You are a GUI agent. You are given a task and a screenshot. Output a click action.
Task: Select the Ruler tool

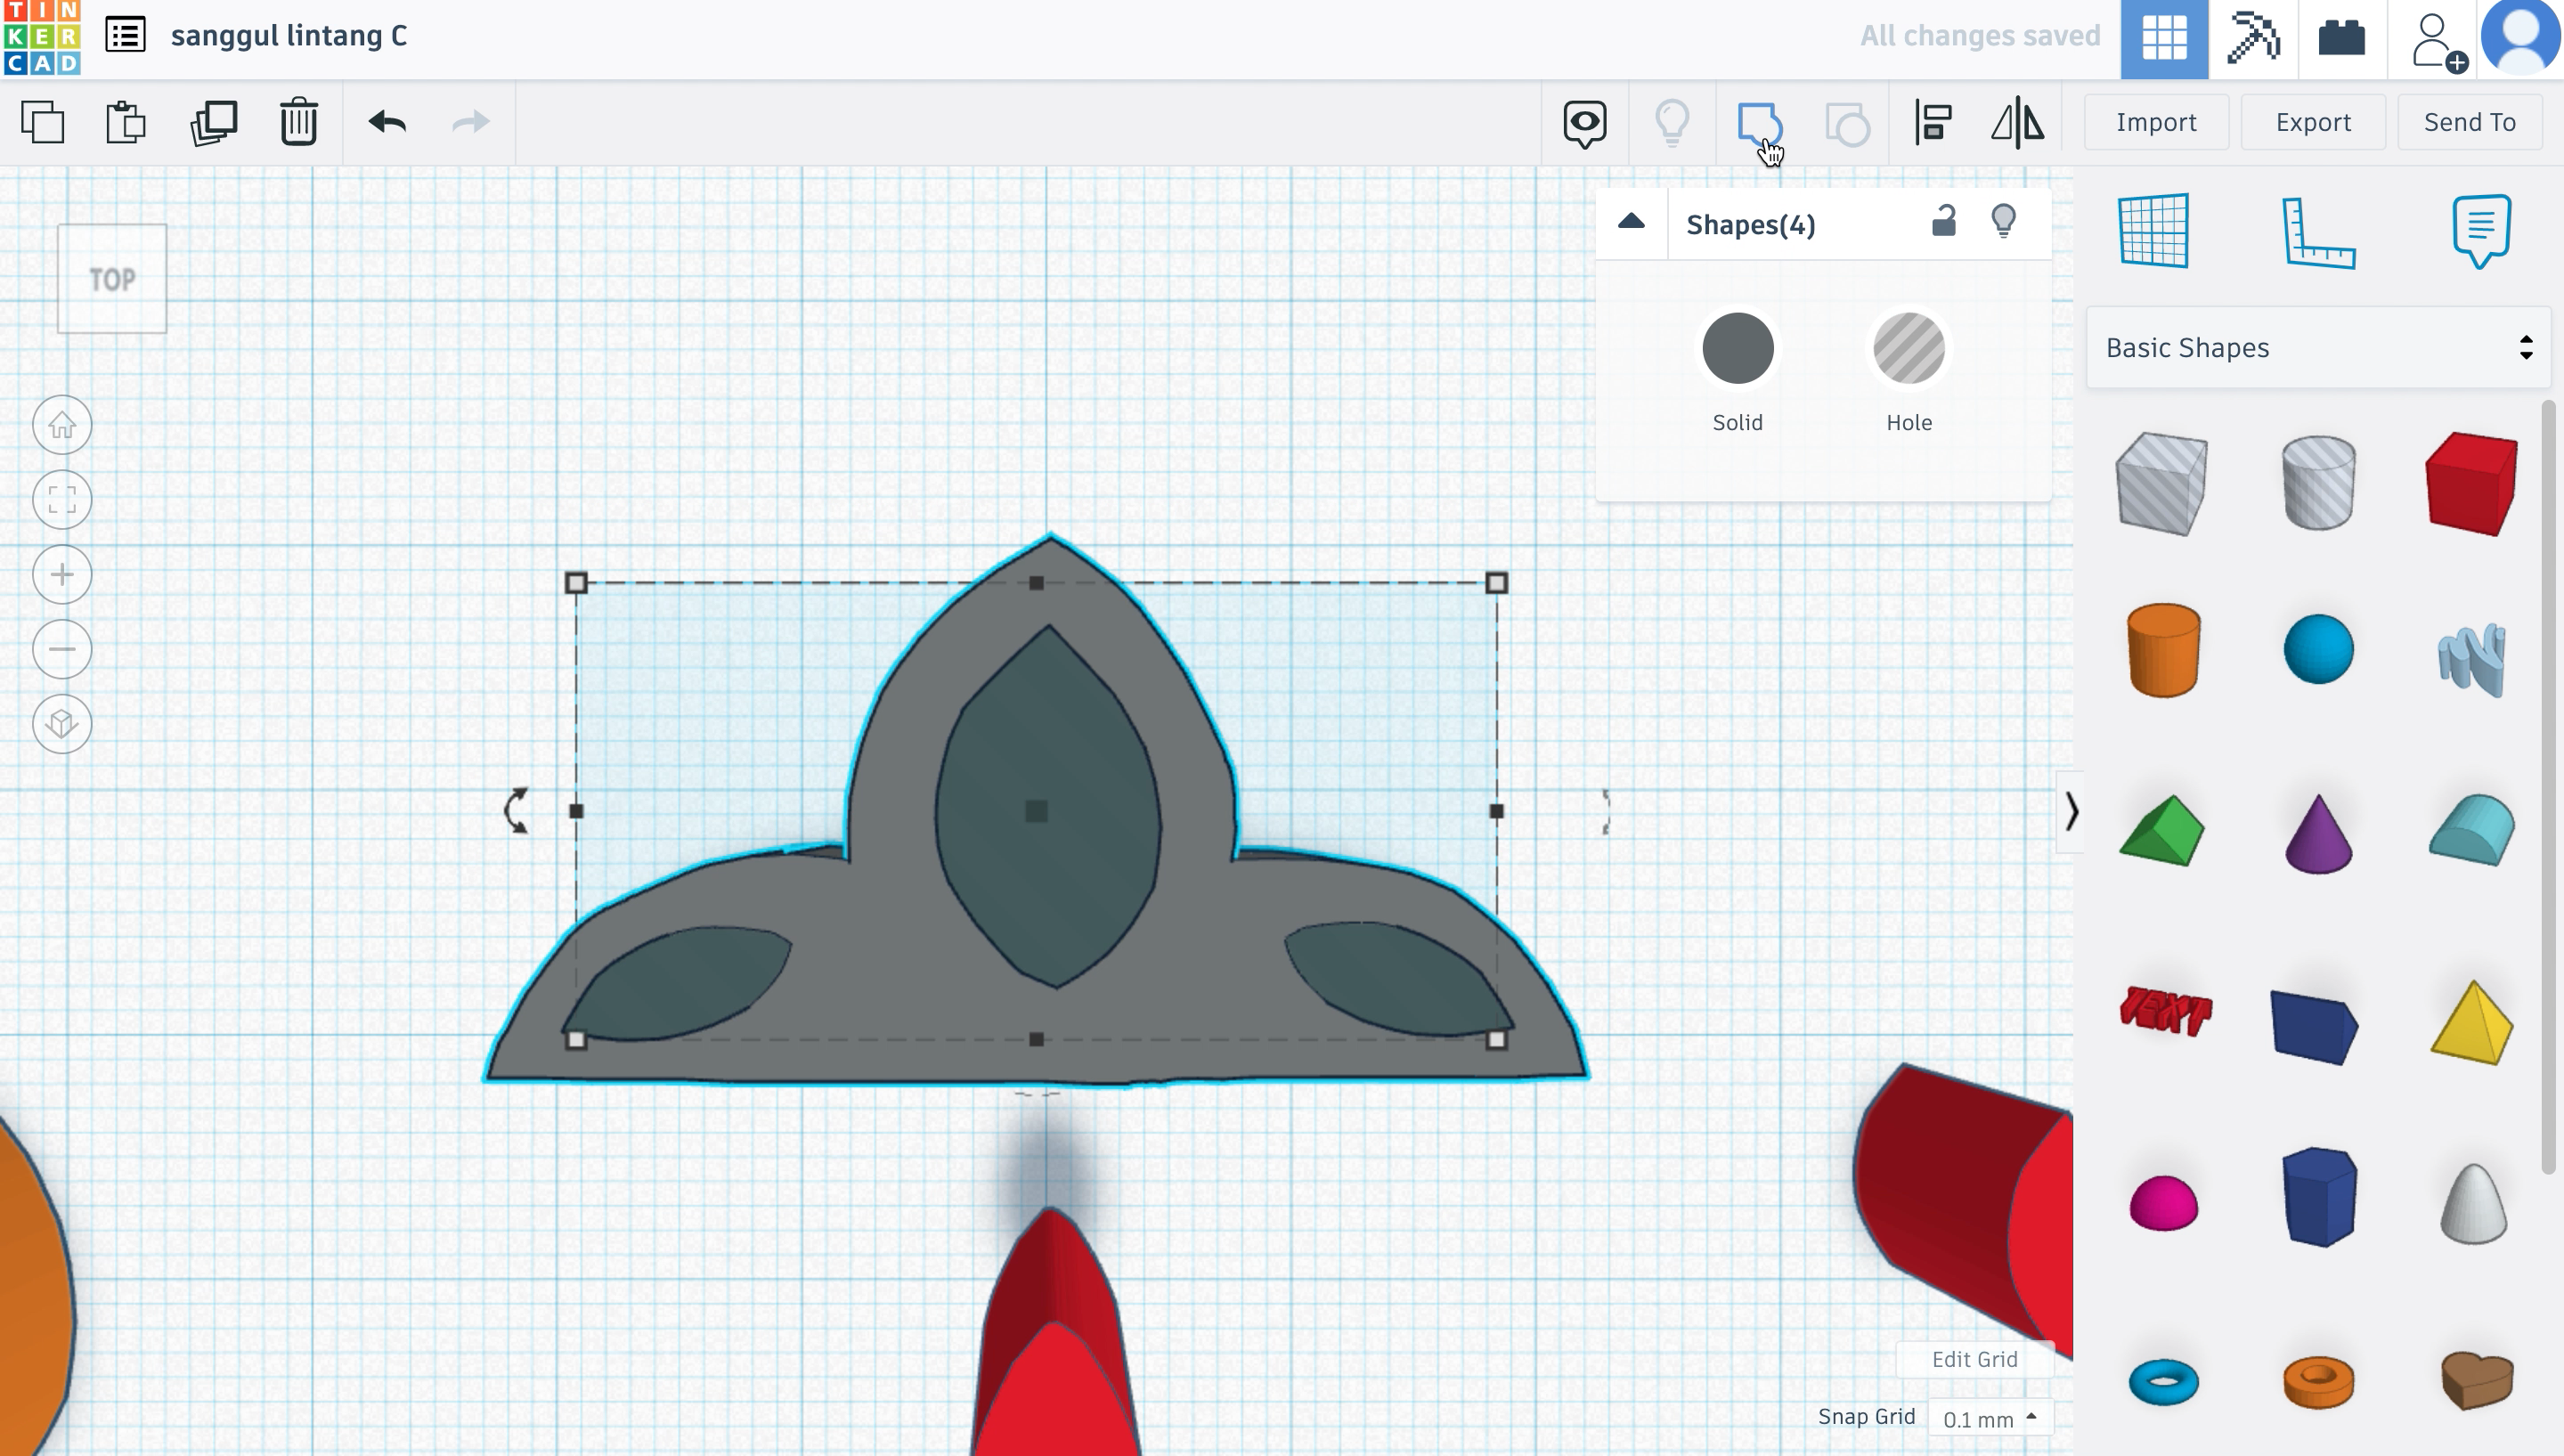tap(2319, 233)
